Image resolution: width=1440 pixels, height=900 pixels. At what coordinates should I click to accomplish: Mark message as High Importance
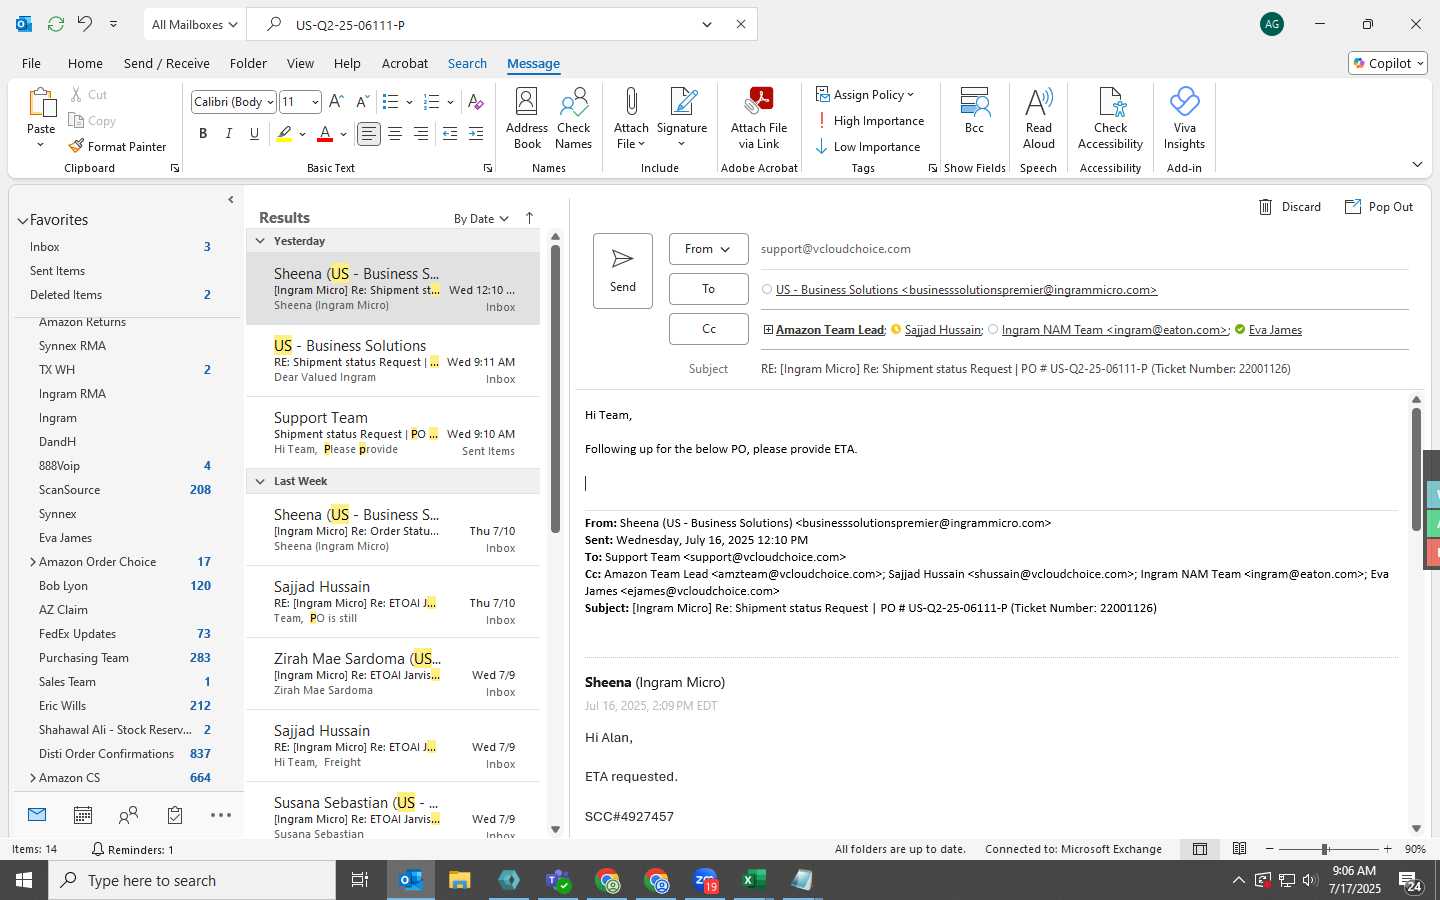(x=870, y=121)
